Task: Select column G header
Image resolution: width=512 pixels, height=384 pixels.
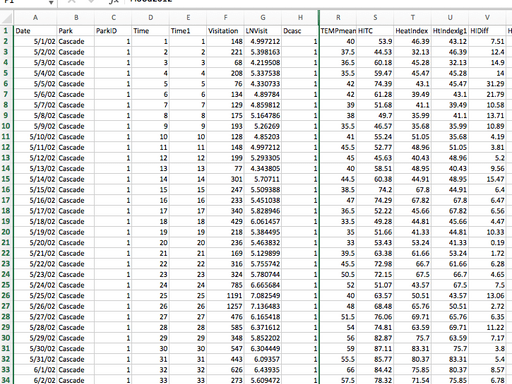Action: (263, 18)
